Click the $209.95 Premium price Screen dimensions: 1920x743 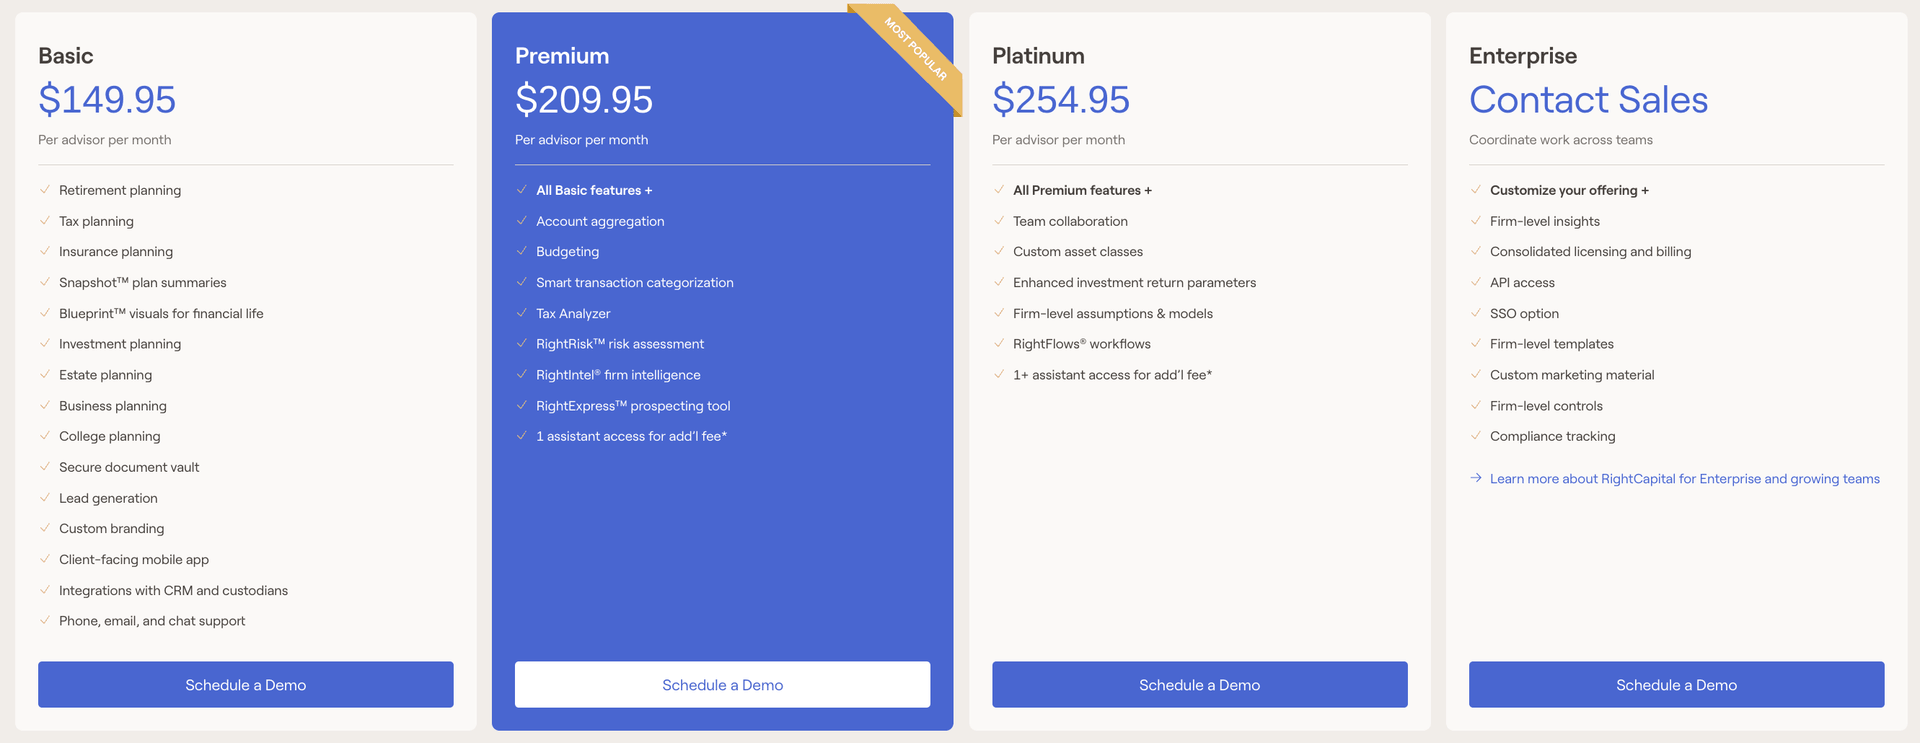(x=584, y=100)
